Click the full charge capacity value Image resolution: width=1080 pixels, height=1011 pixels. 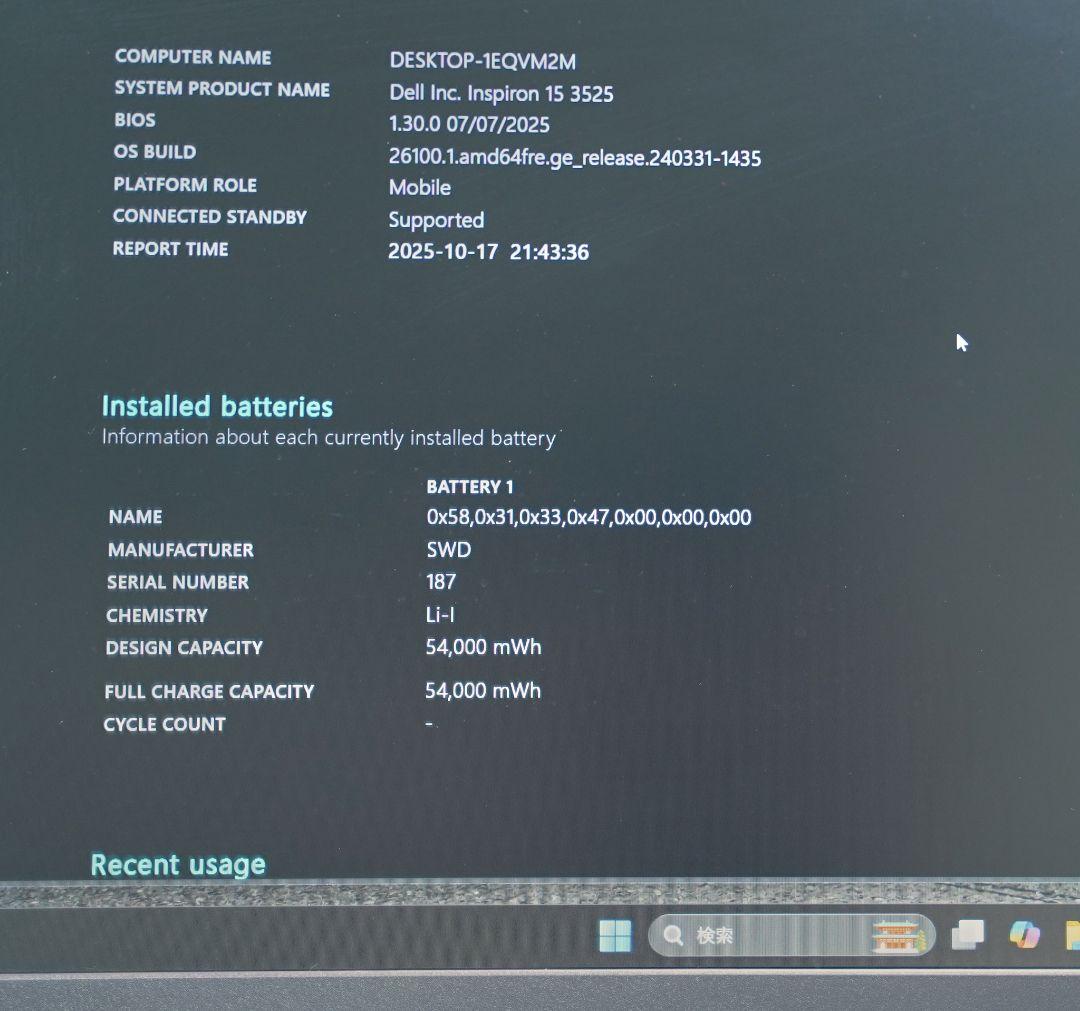[x=482, y=691]
